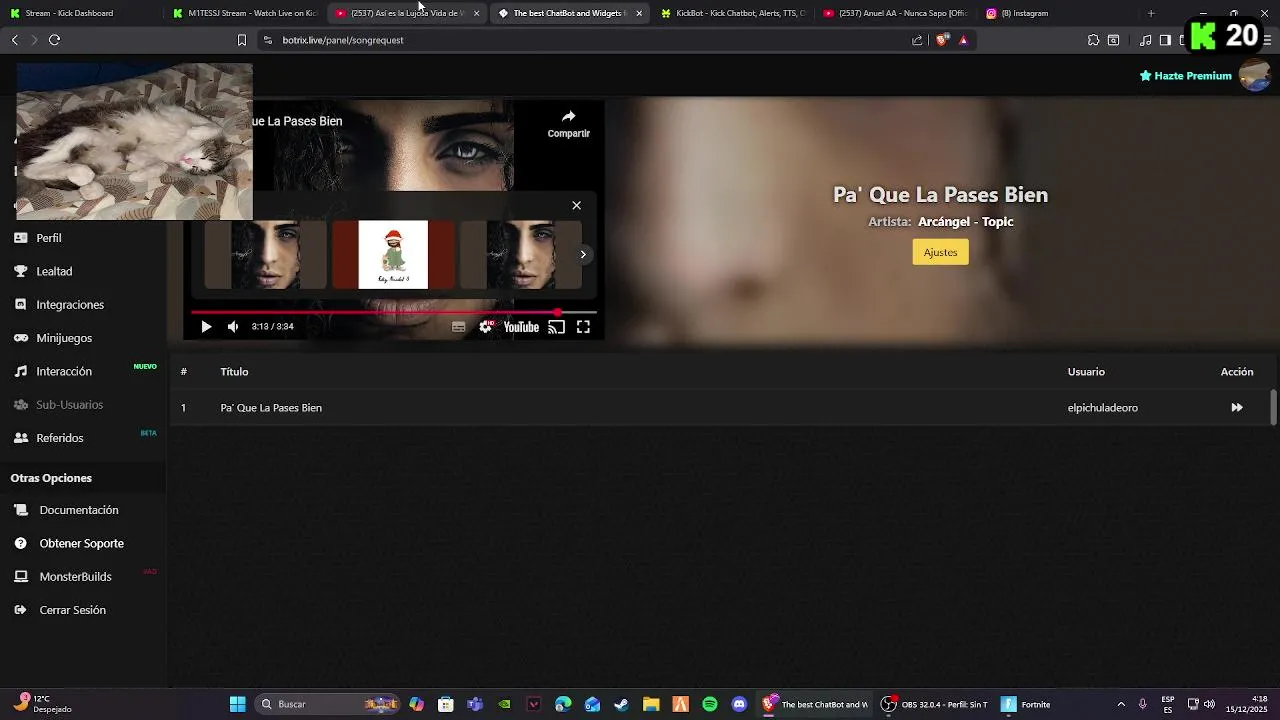Screen dimensions: 1280x720
Task: Open Documentación link
Action: (79, 510)
